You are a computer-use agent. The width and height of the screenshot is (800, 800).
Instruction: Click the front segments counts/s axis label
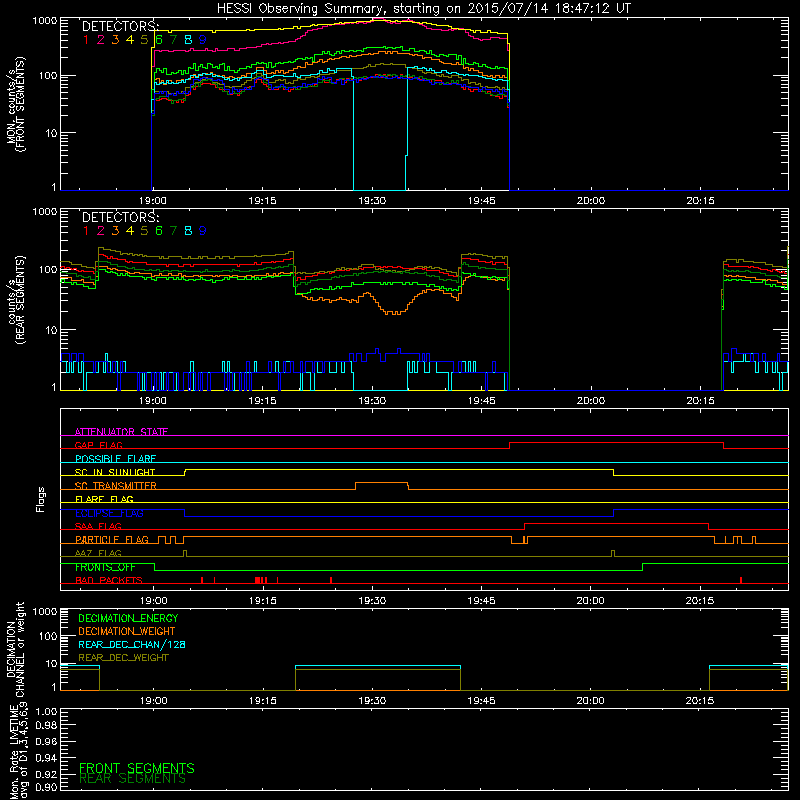(15, 104)
